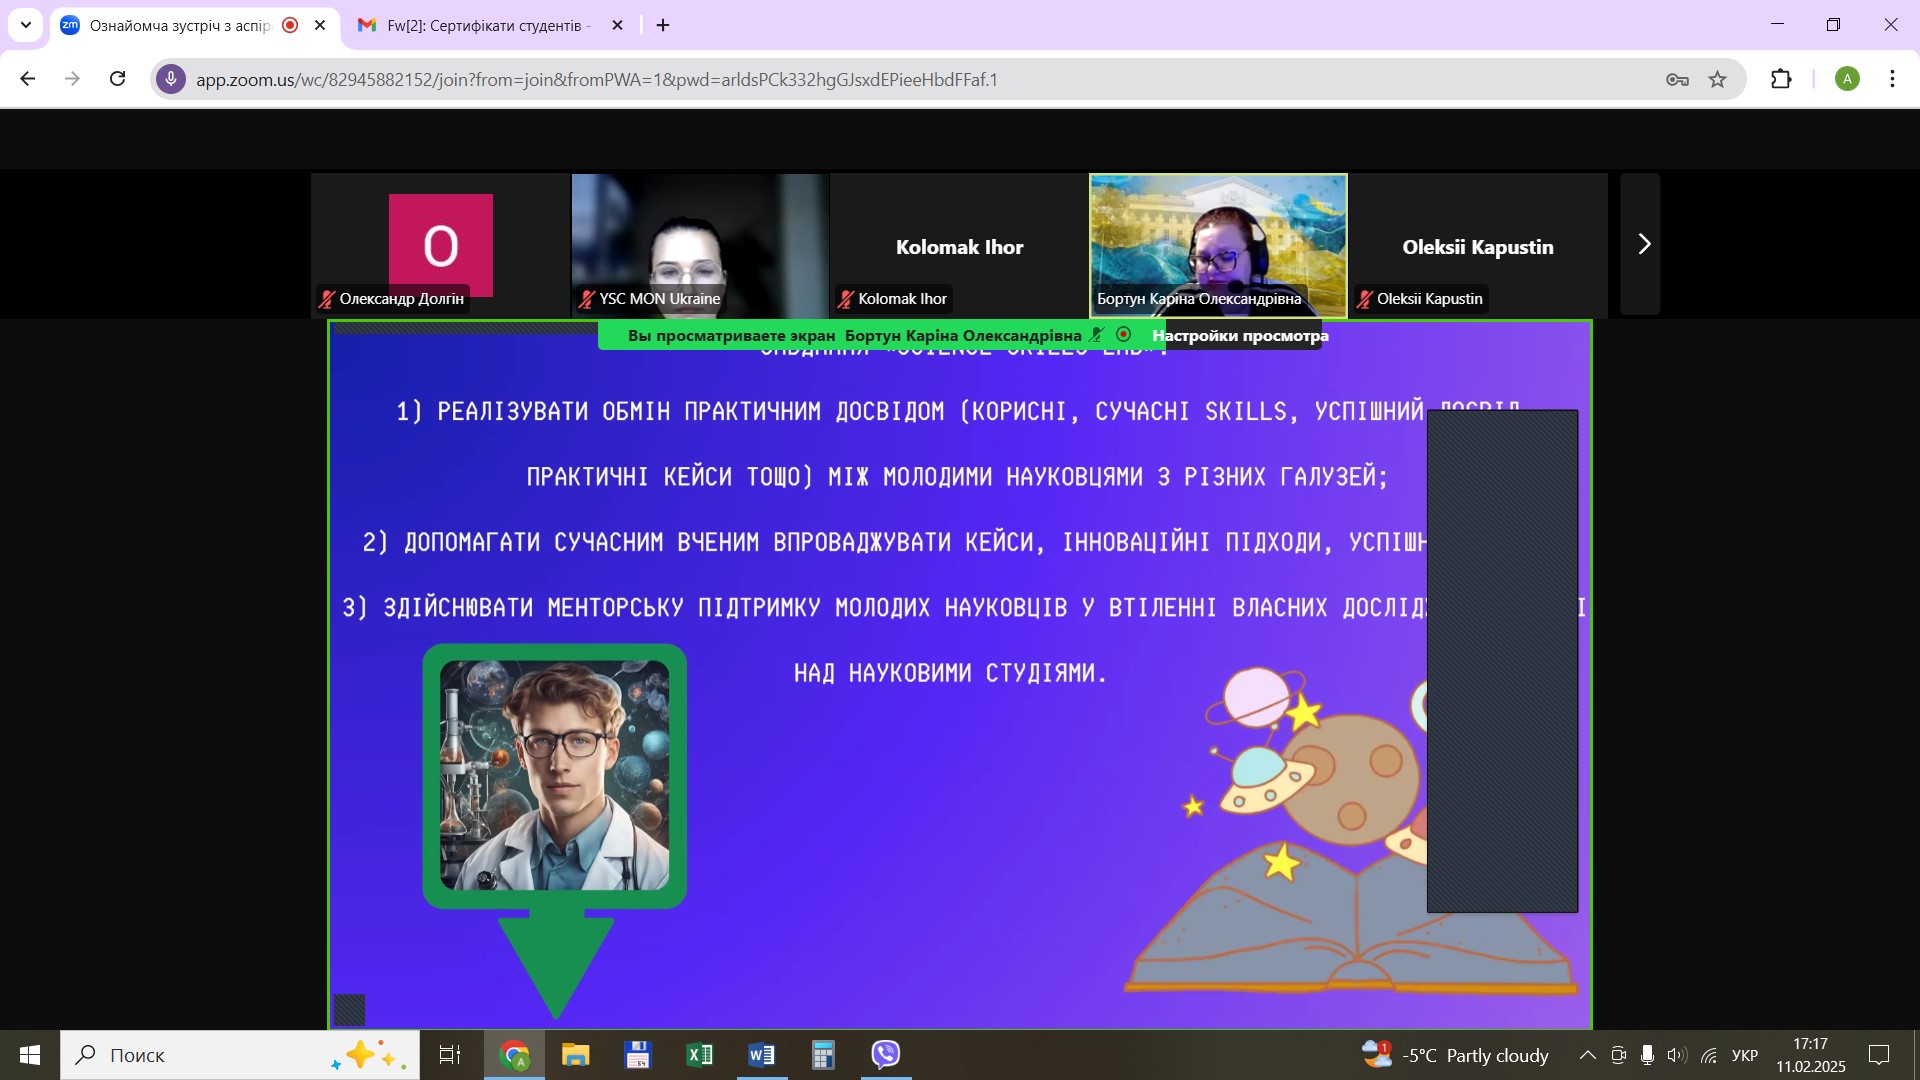Reload the Zoom web page

click(x=117, y=79)
